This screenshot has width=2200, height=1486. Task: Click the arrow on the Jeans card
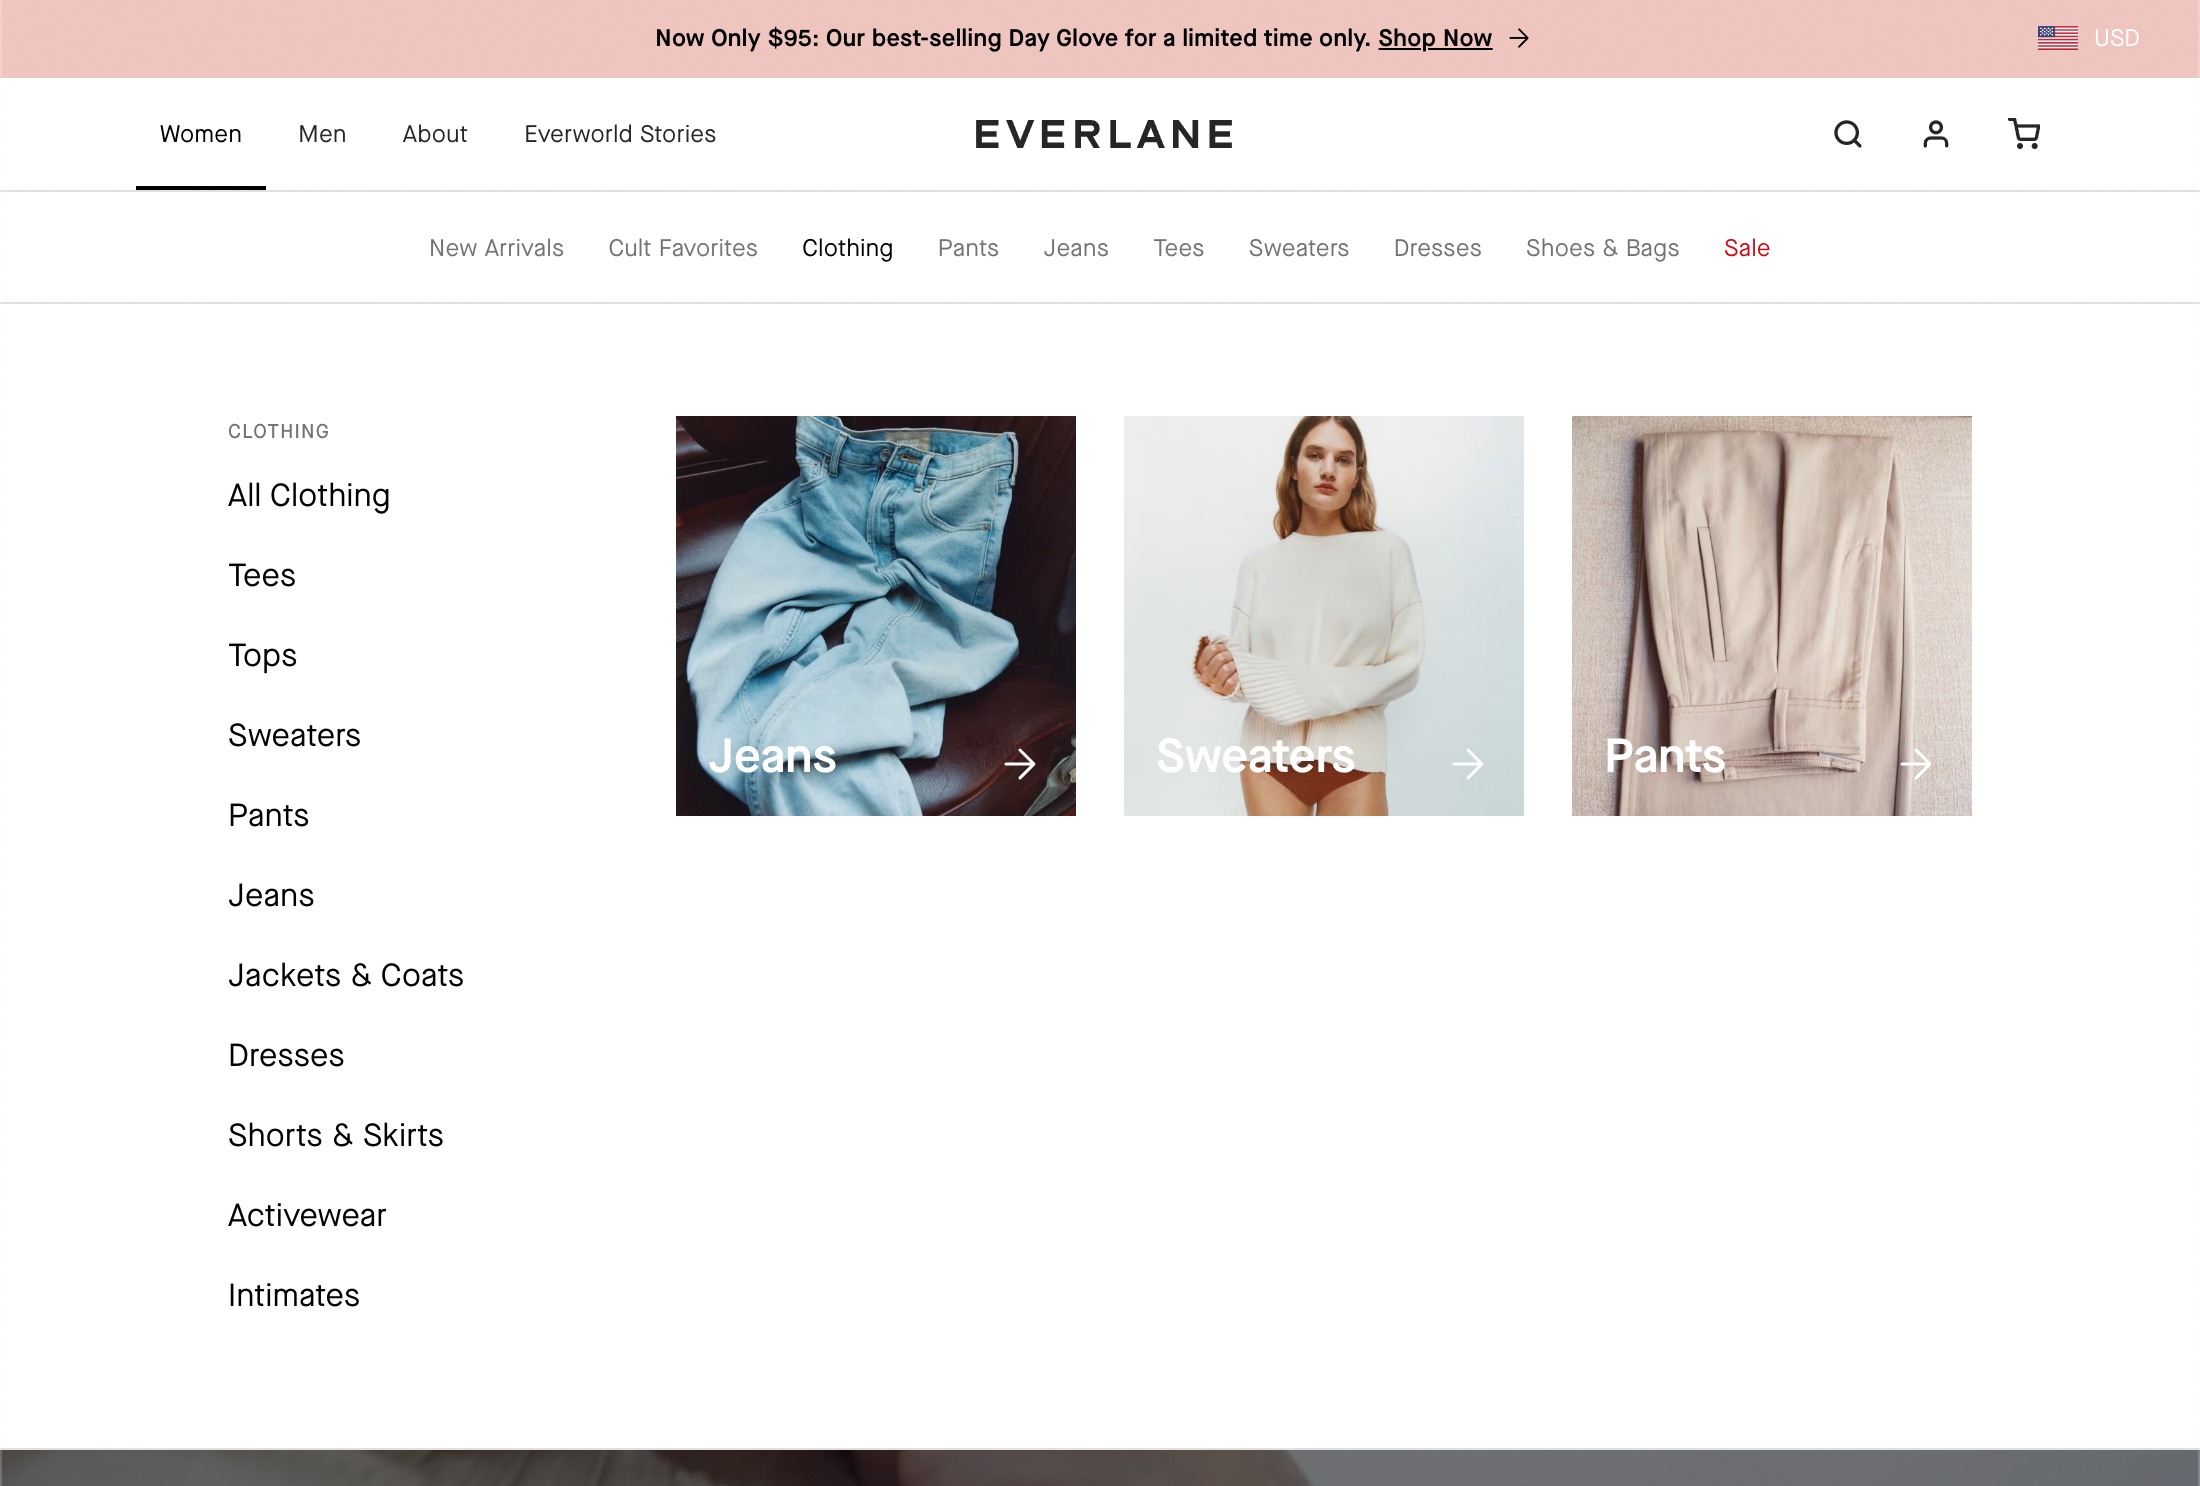(x=1023, y=763)
